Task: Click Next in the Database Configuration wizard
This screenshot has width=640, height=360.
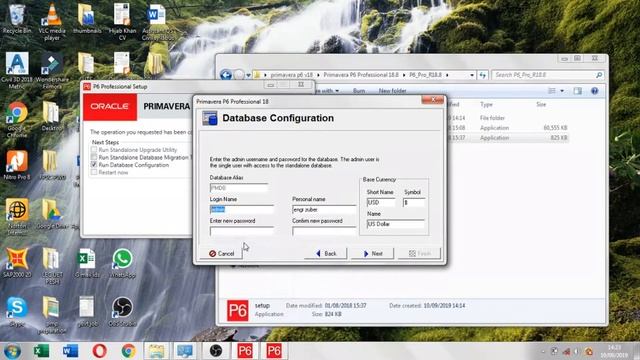Action: pos(373,253)
